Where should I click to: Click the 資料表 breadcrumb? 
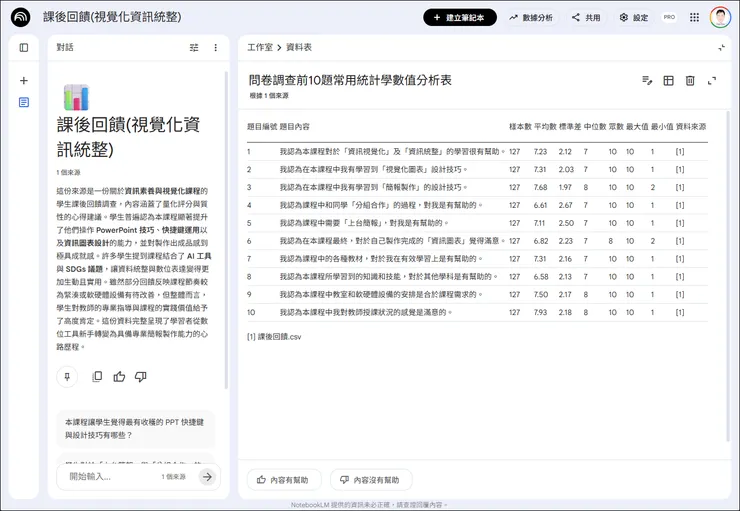(299, 47)
